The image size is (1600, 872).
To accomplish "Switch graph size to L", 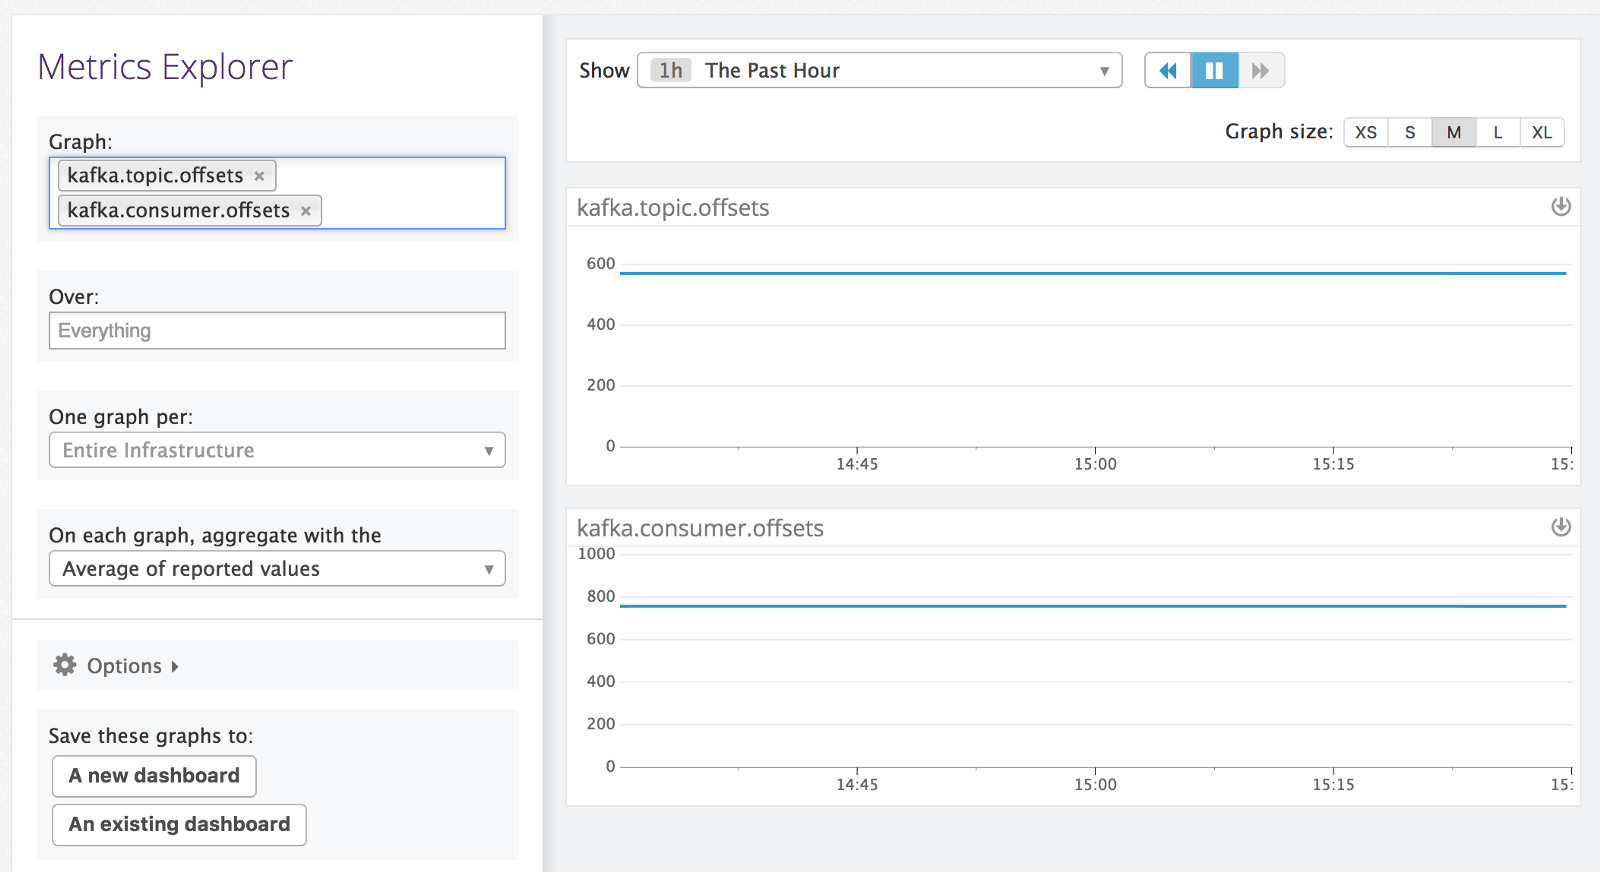I will (x=1497, y=133).
